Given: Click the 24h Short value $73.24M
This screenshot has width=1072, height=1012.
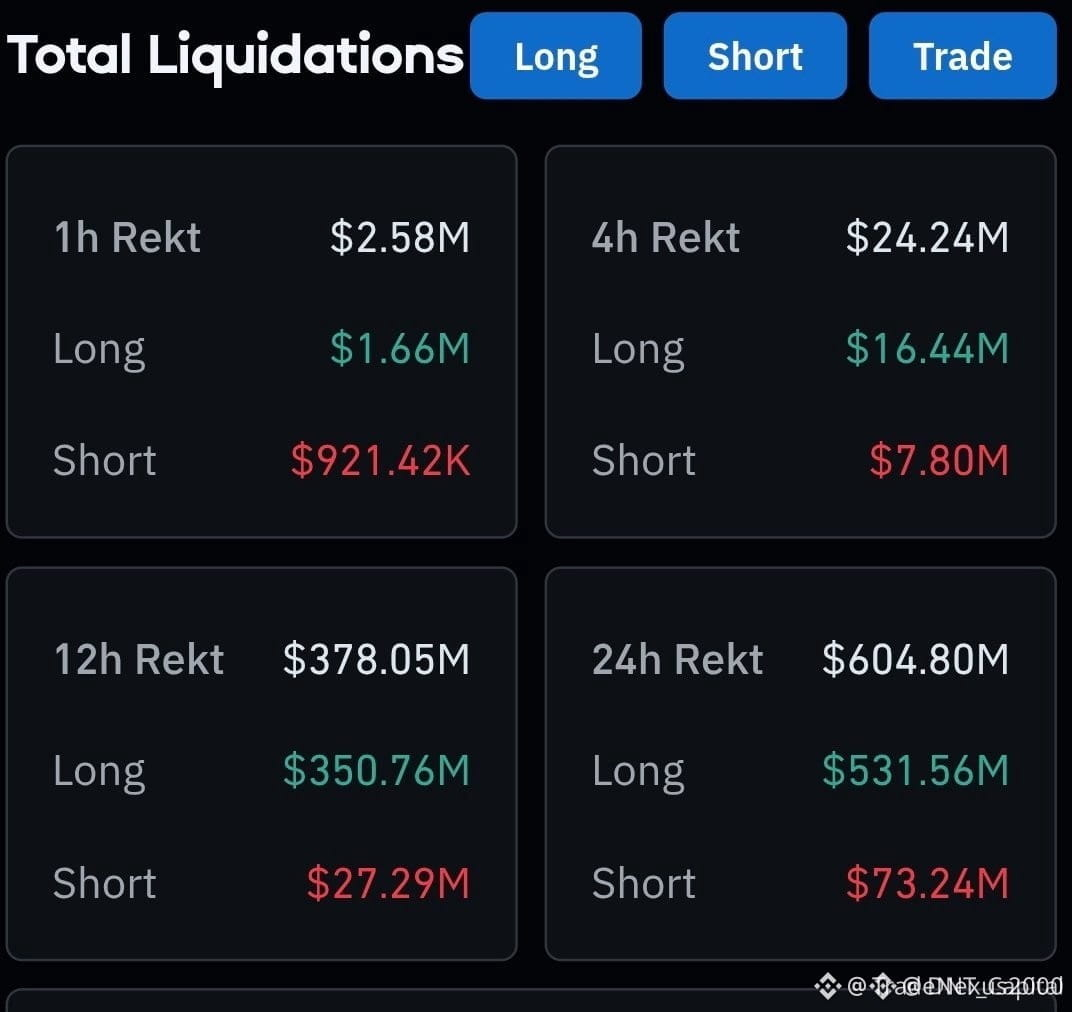Looking at the screenshot, I should point(927,882).
